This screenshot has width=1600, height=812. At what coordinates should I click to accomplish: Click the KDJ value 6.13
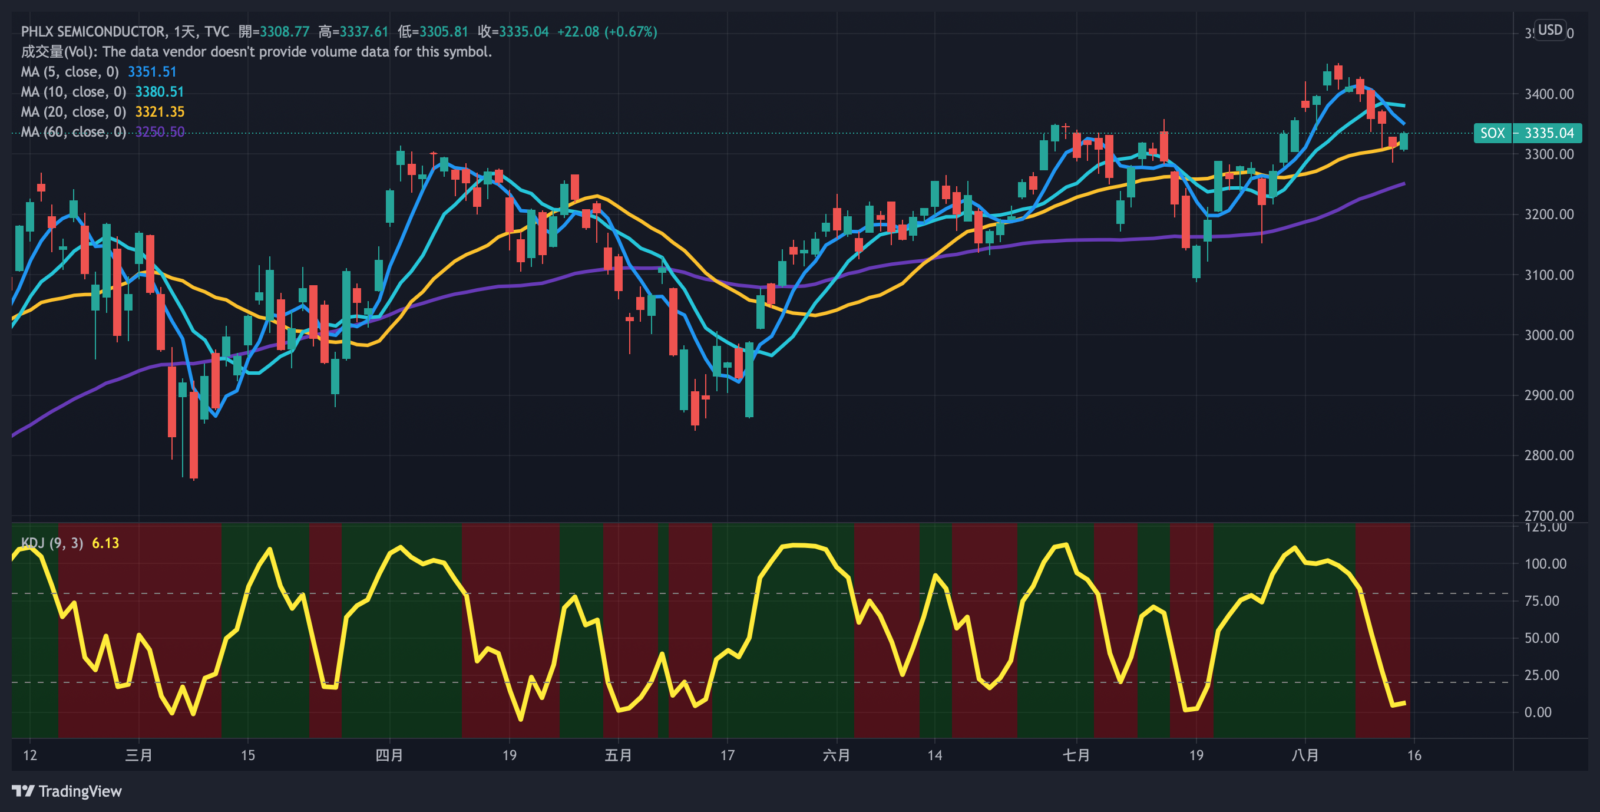click(x=105, y=543)
